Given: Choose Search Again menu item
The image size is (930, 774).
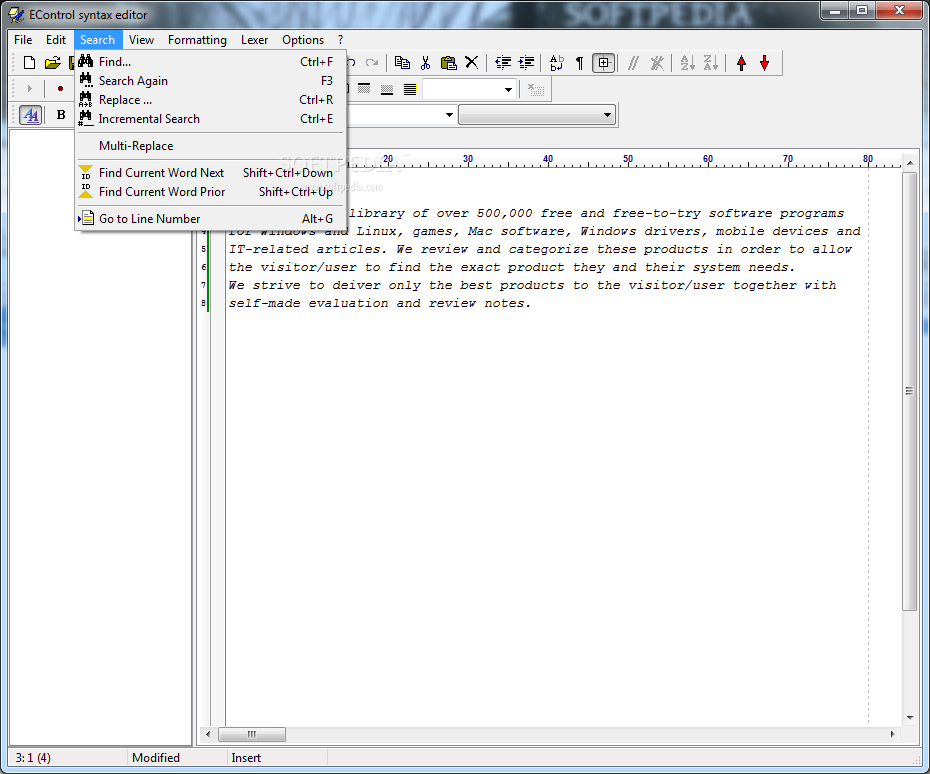Looking at the screenshot, I should pos(211,81).
